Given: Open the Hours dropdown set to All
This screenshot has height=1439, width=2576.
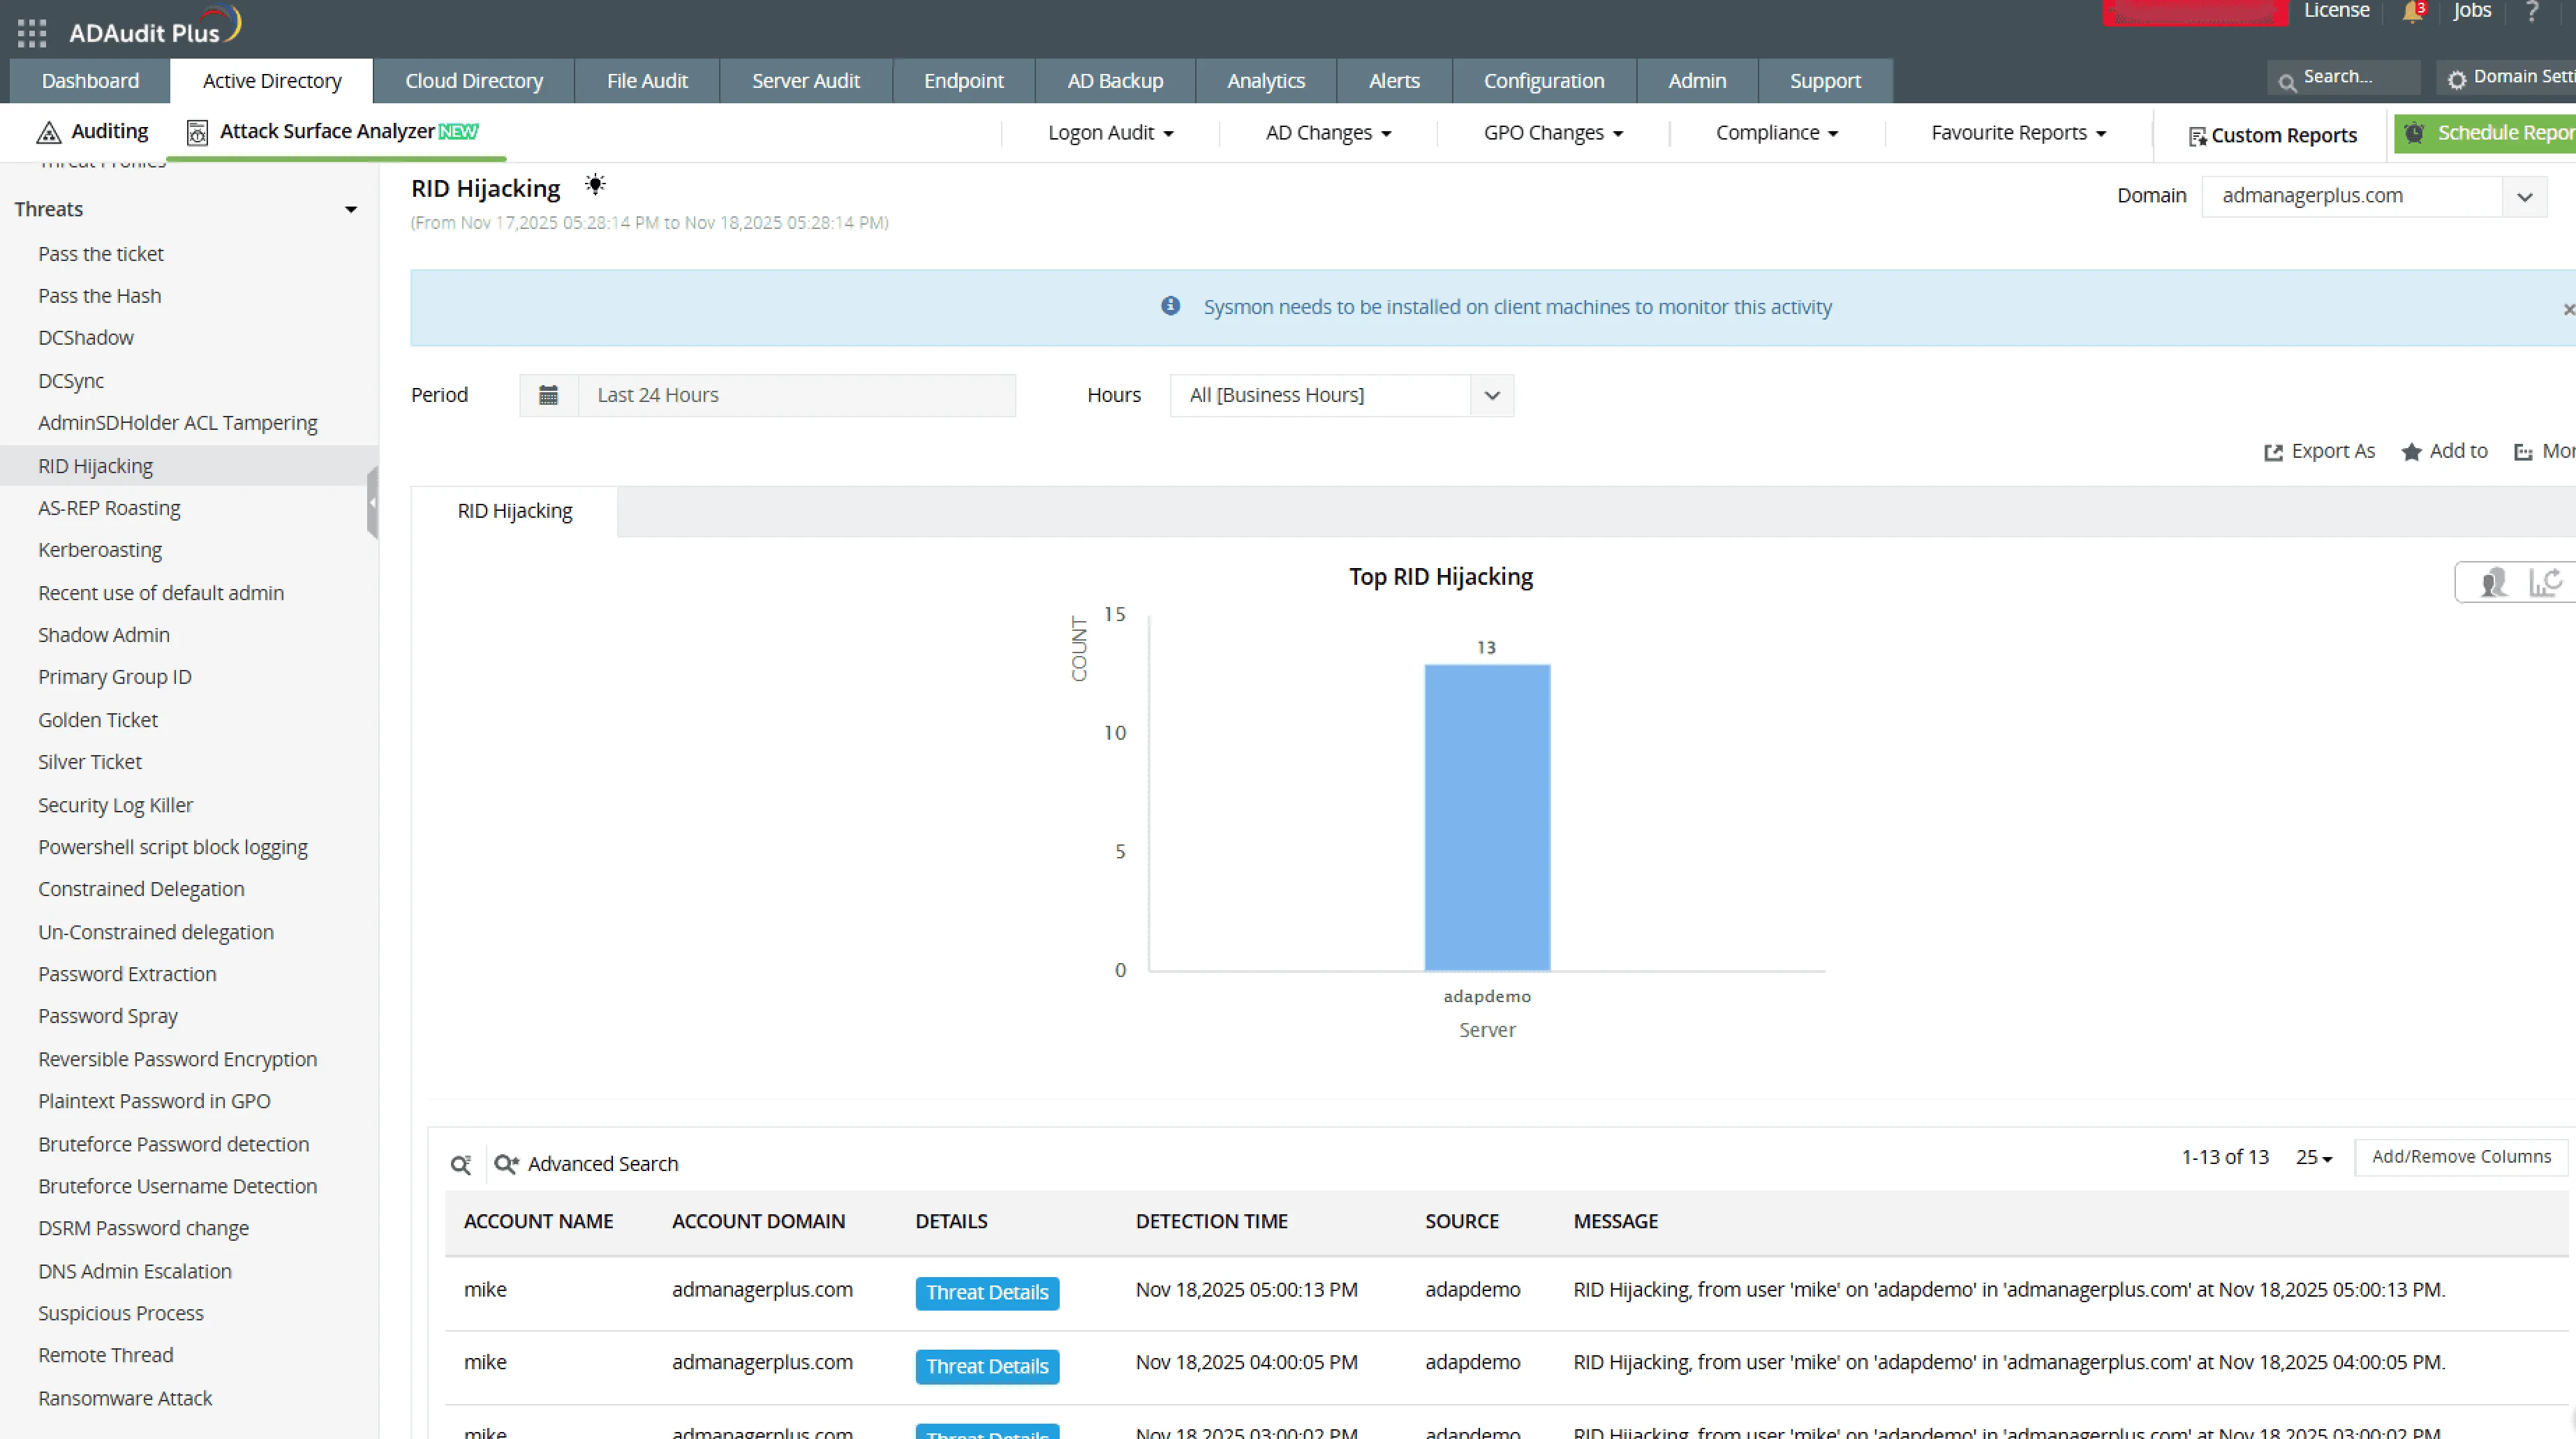Looking at the screenshot, I should [x=1341, y=395].
